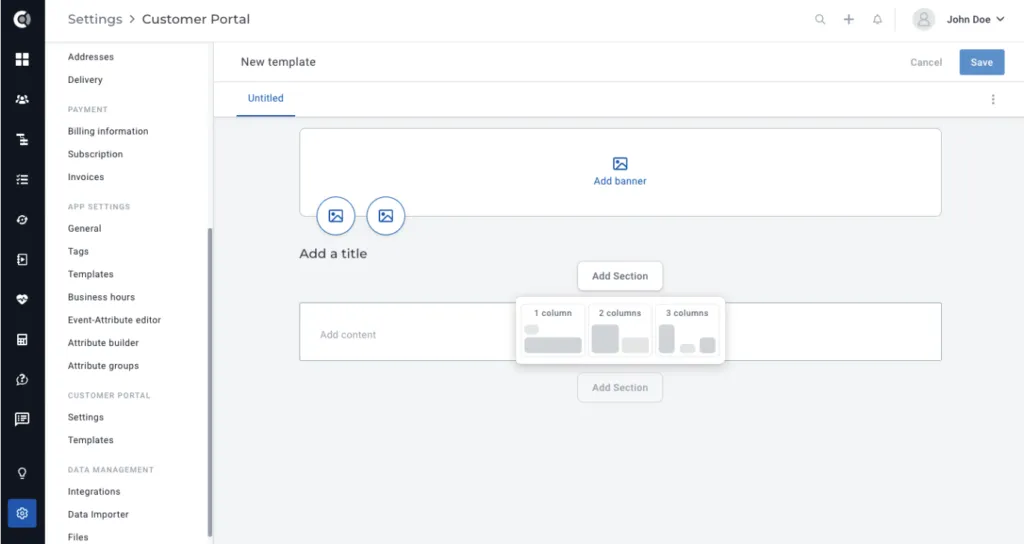
Task: Open the health heart-pulse icon
Action: tap(22, 299)
